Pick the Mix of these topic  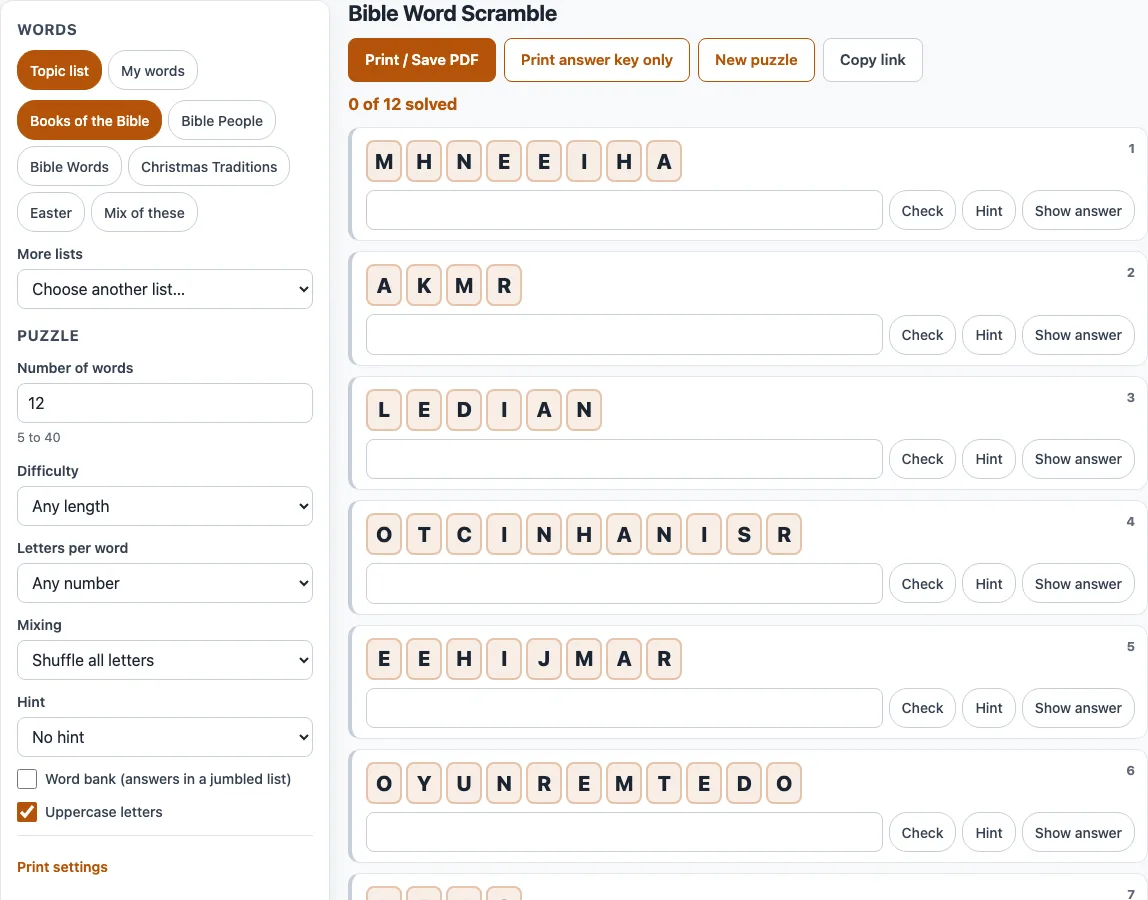pyautogui.click(x=144, y=212)
